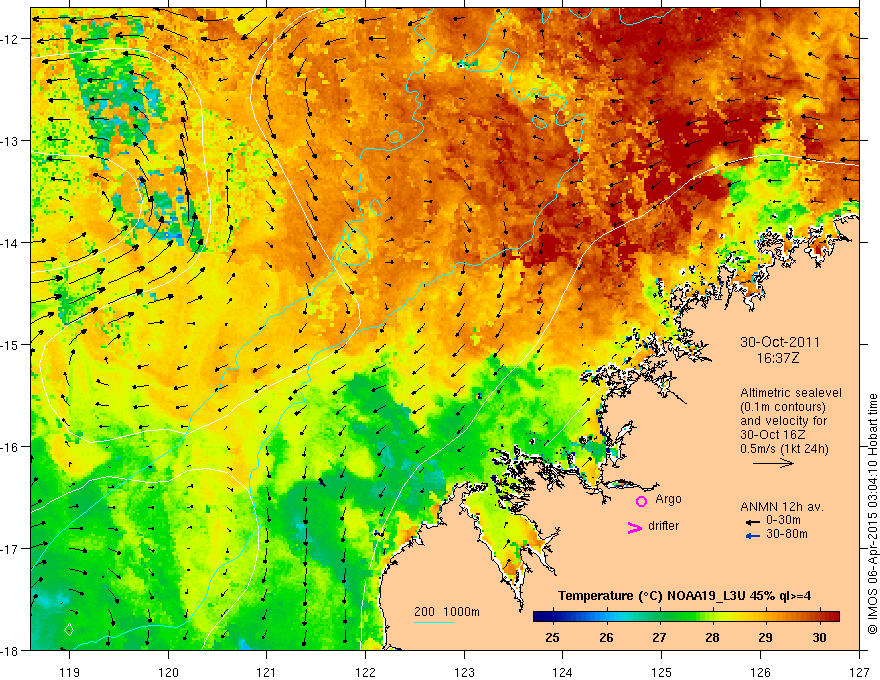Click the longitude axis label 119

[69, 672]
